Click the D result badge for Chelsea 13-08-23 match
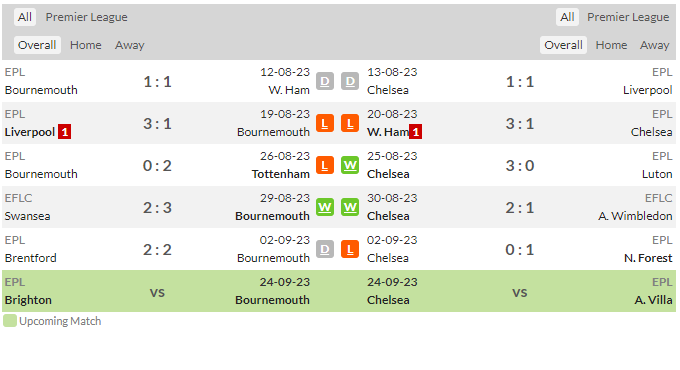The width and height of the screenshot is (680, 370). (350, 81)
